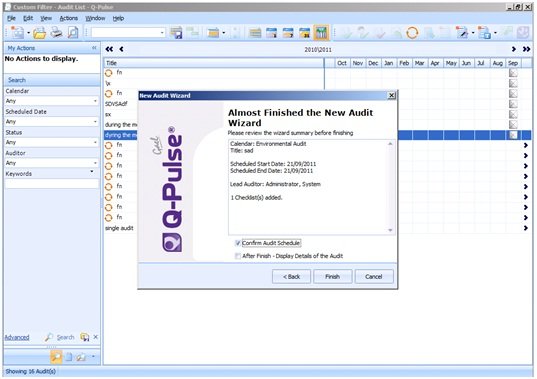Click the 2010\2011 year label
Image resolution: width=537 pixels, height=379 pixels.
318,50
